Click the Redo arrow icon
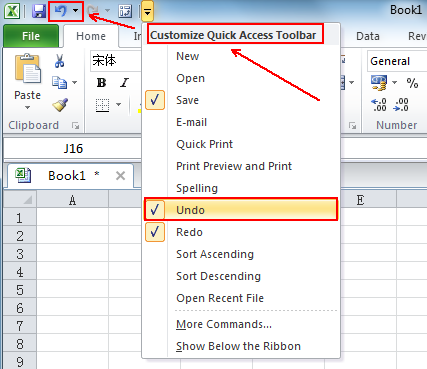Image resolution: width=427 pixels, height=369 pixels. [x=93, y=11]
